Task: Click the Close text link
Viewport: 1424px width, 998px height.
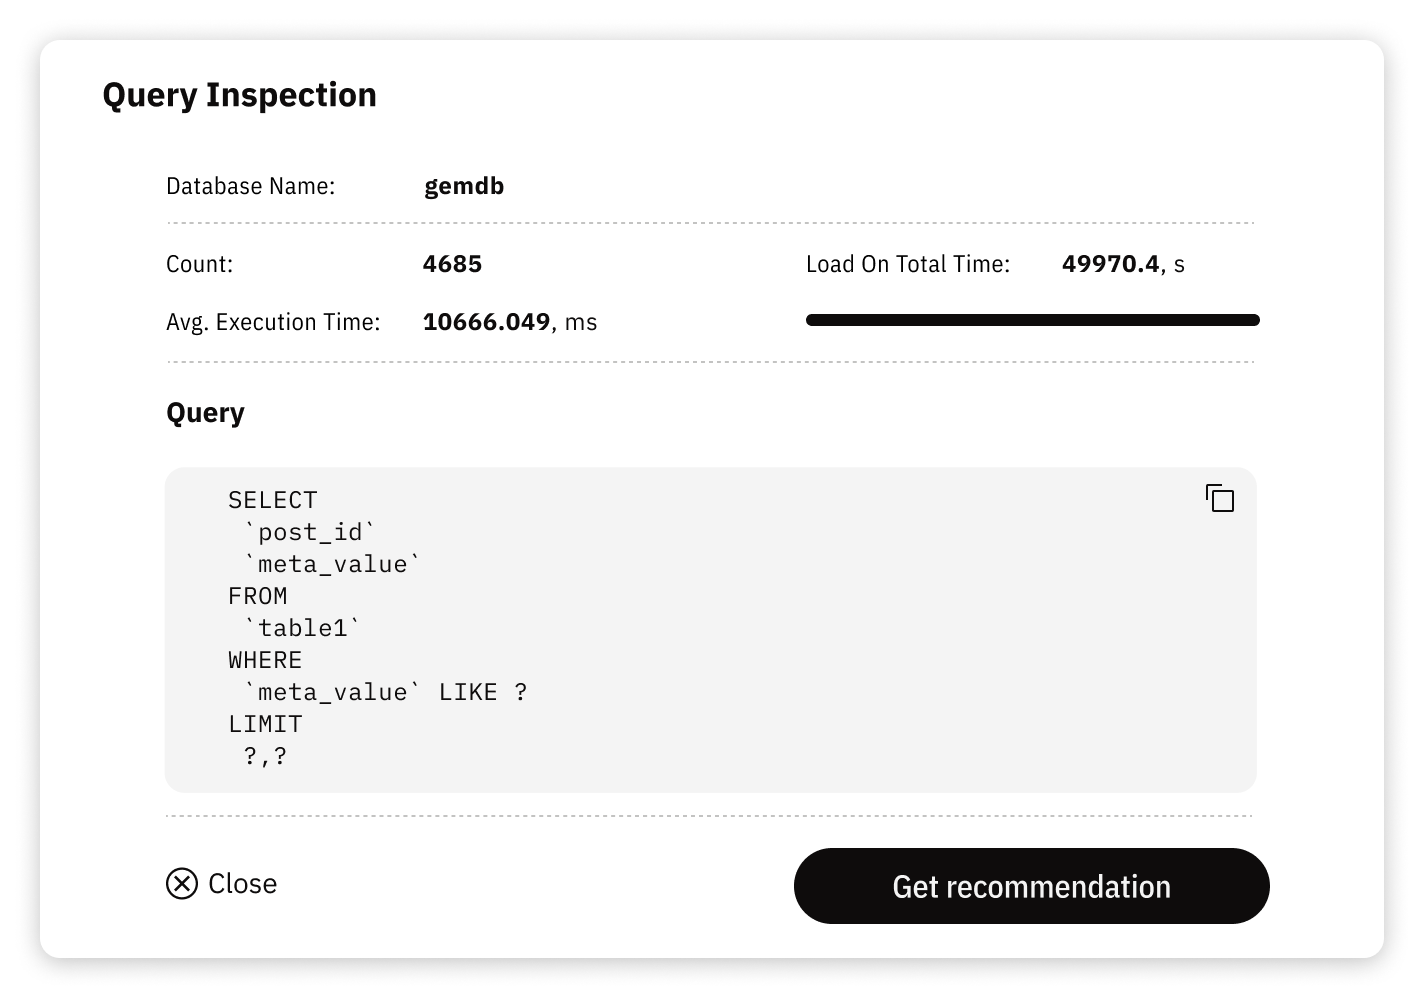Action: 243,884
